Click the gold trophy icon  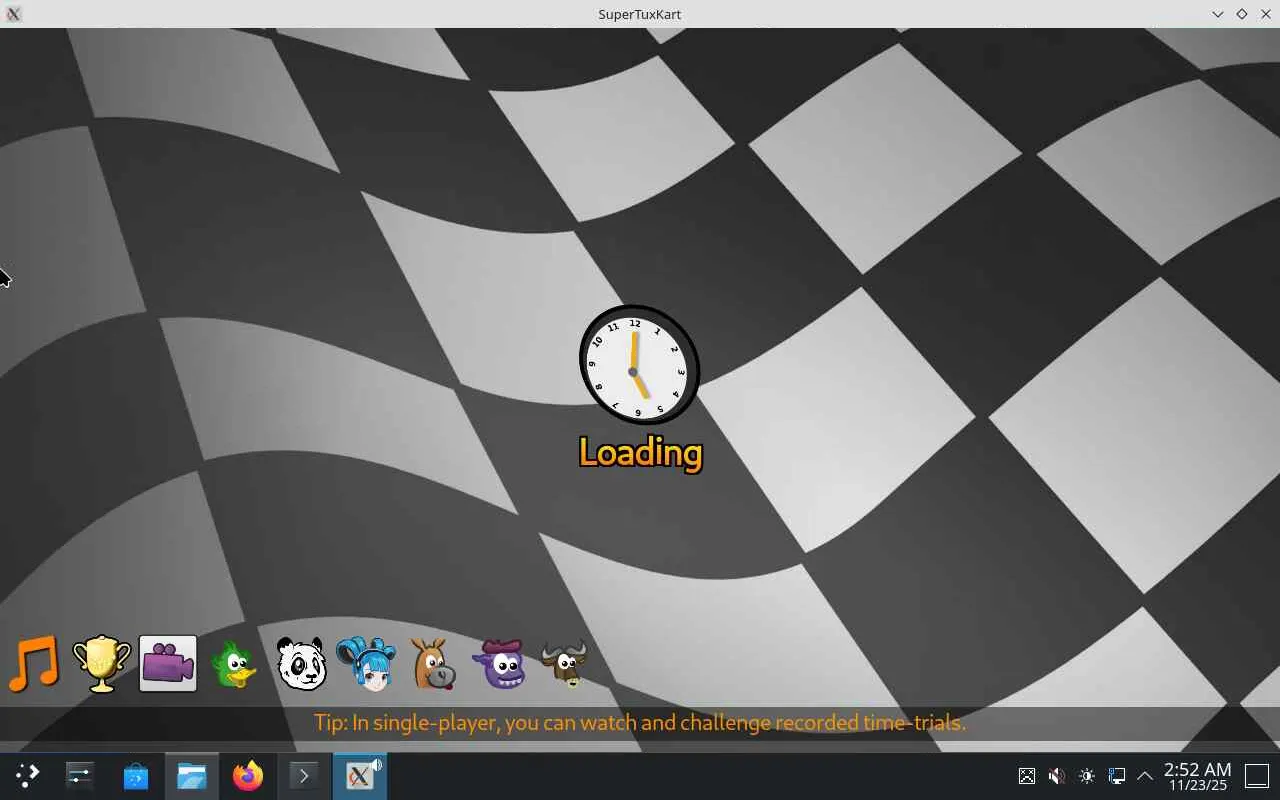pos(102,664)
